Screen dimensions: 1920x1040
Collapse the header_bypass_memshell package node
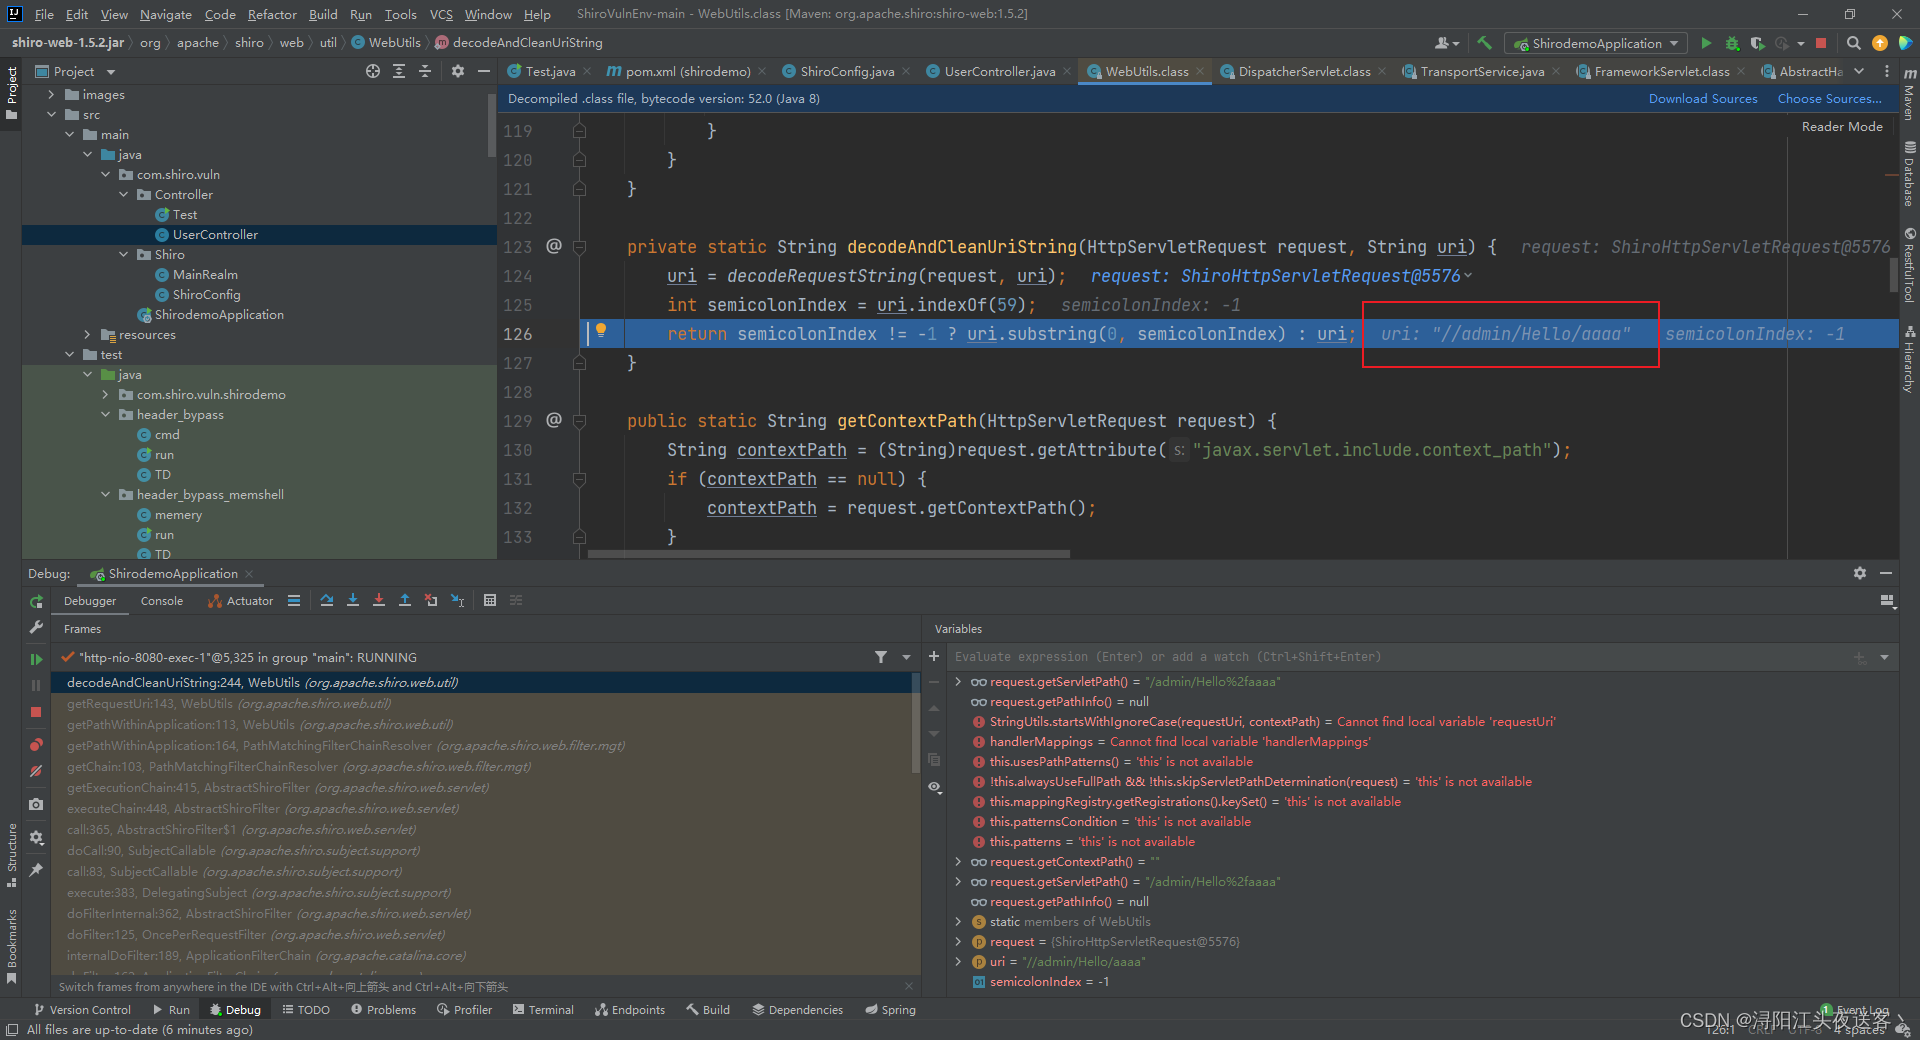106,495
